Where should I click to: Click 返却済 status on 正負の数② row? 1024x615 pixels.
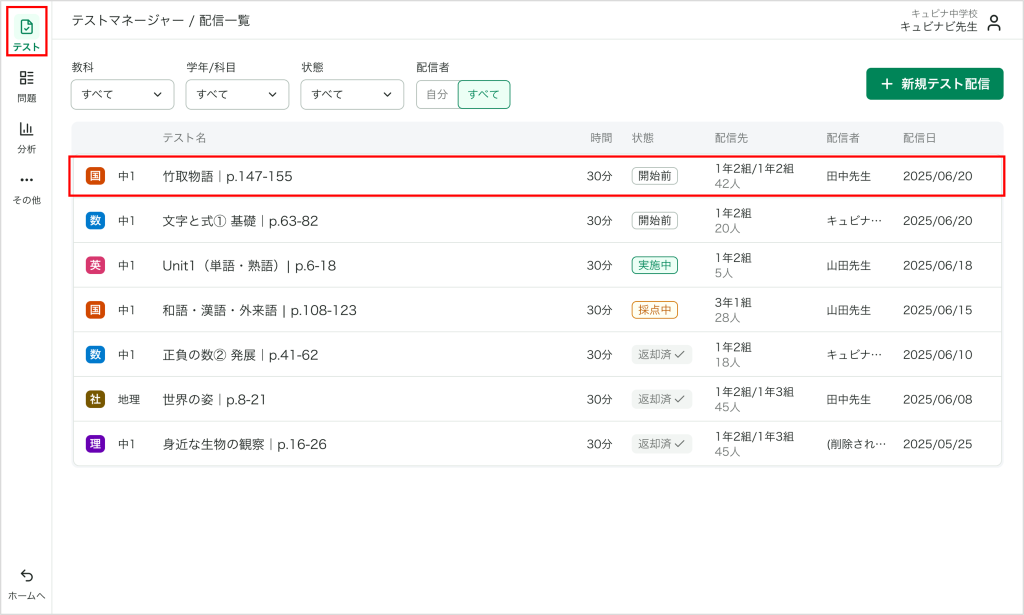coord(662,355)
